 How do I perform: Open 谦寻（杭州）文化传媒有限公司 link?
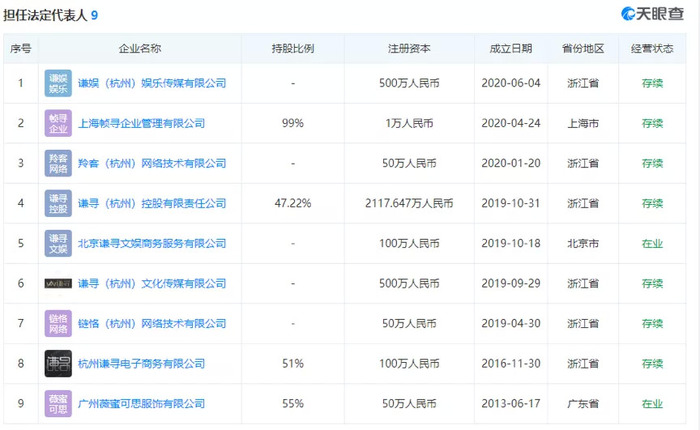(152, 284)
